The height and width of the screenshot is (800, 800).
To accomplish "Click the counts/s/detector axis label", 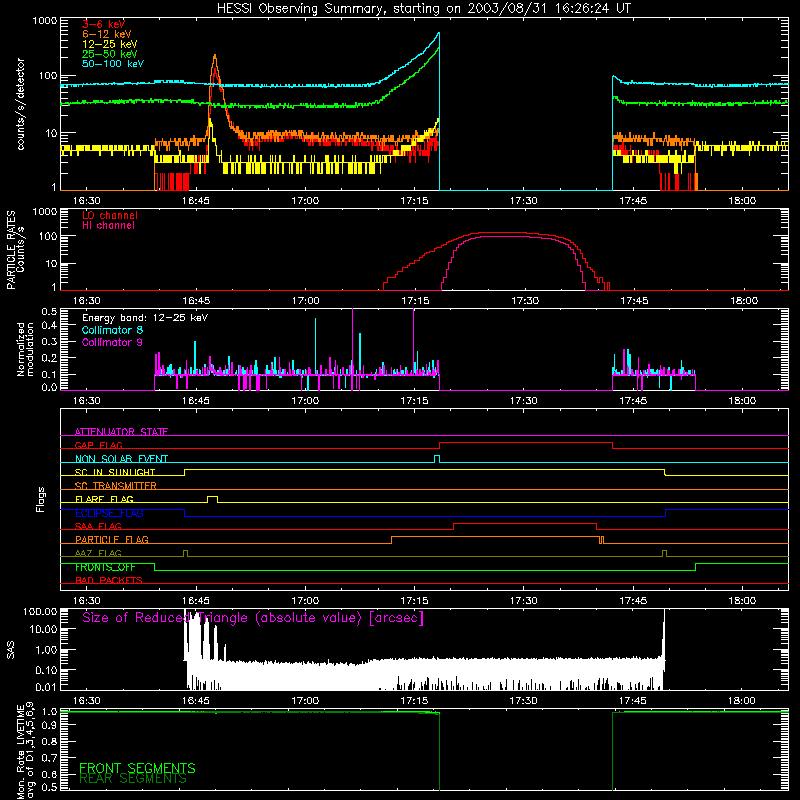I will pos(21,104).
